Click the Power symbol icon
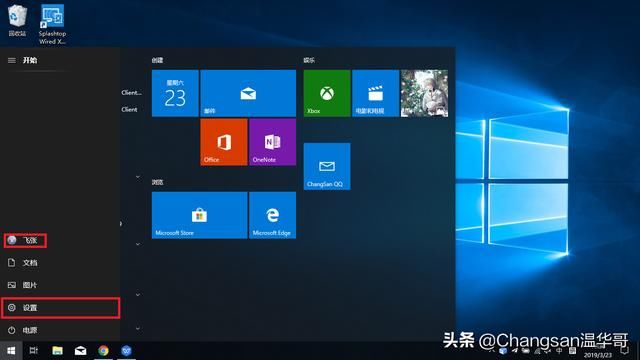640x360 pixels. 12,330
